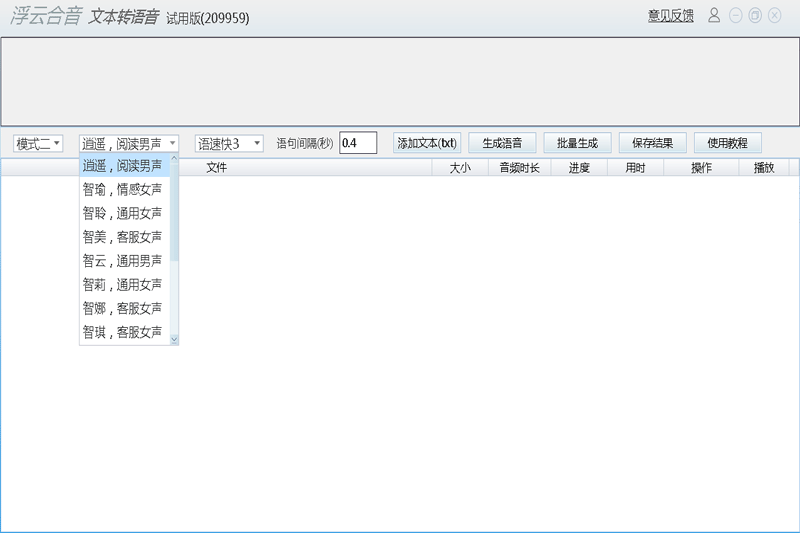Click the 语句间隔 input field showing 0.4
Image resolution: width=800 pixels, height=533 pixels.
tap(358, 143)
